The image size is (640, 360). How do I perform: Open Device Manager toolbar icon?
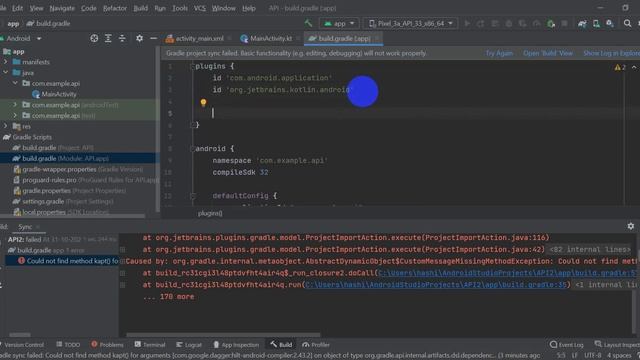(596, 24)
